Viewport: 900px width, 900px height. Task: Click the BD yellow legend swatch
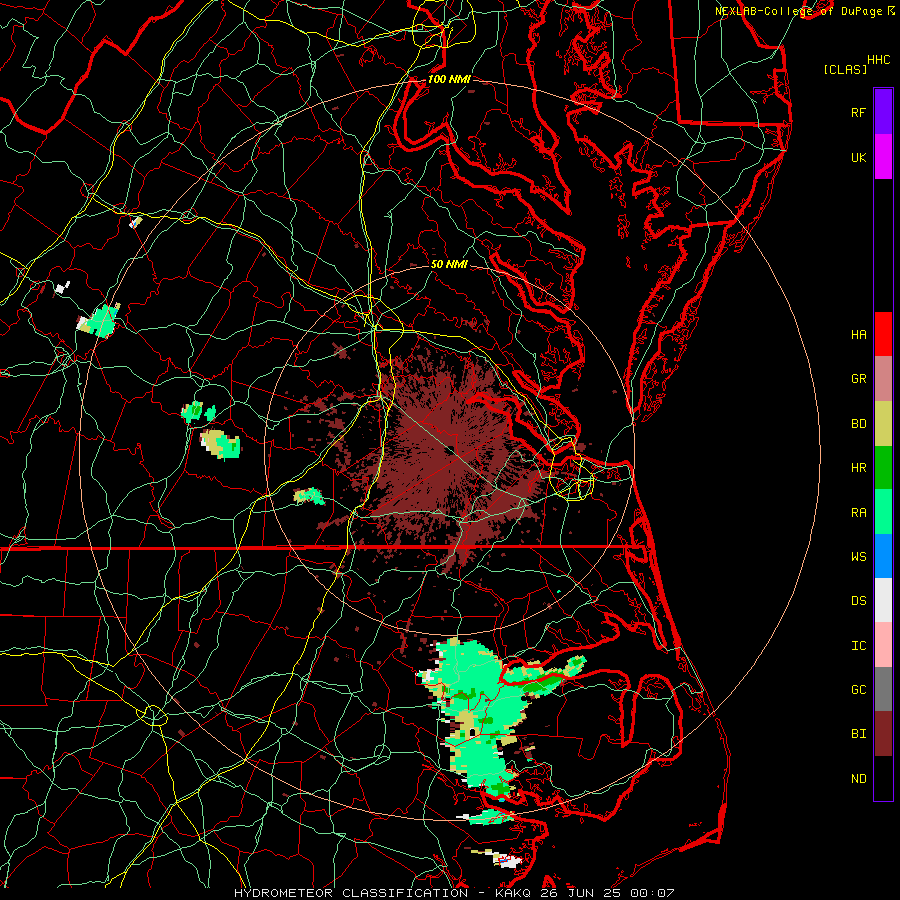point(883,424)
